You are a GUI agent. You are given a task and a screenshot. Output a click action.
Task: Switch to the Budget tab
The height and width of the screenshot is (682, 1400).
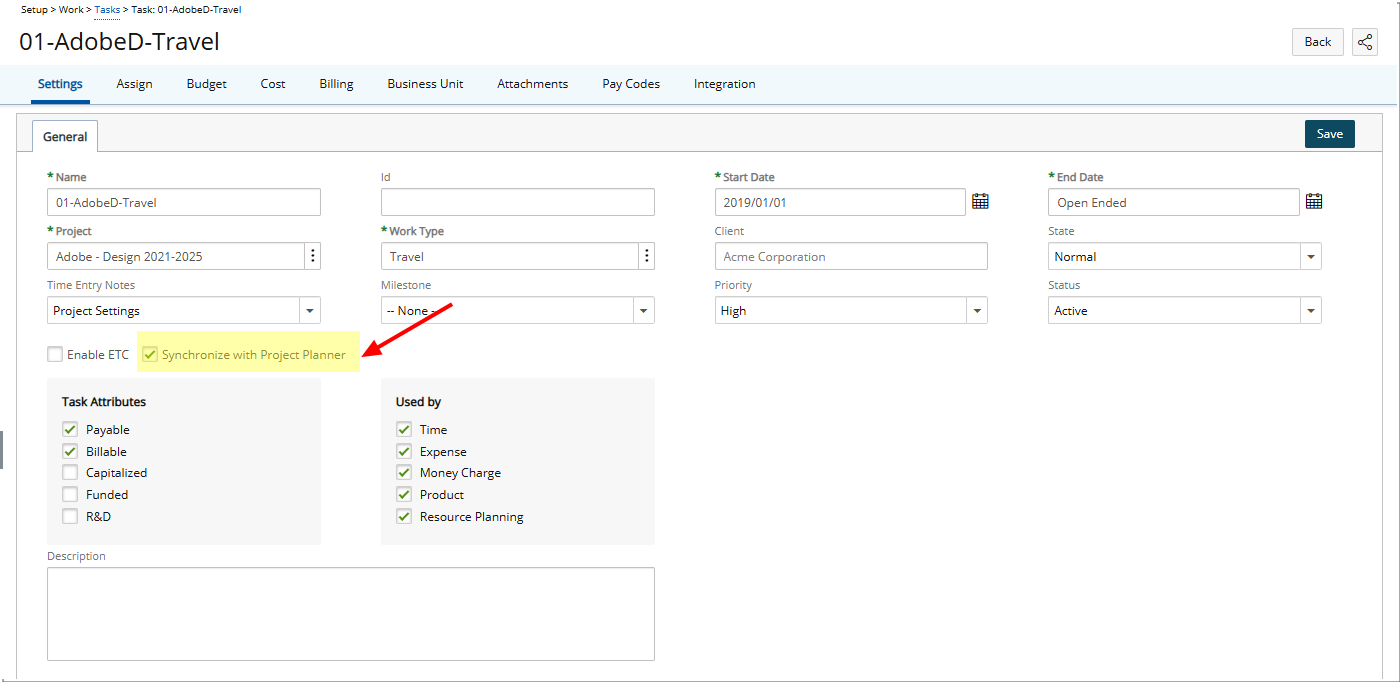[x=207, y=84]
